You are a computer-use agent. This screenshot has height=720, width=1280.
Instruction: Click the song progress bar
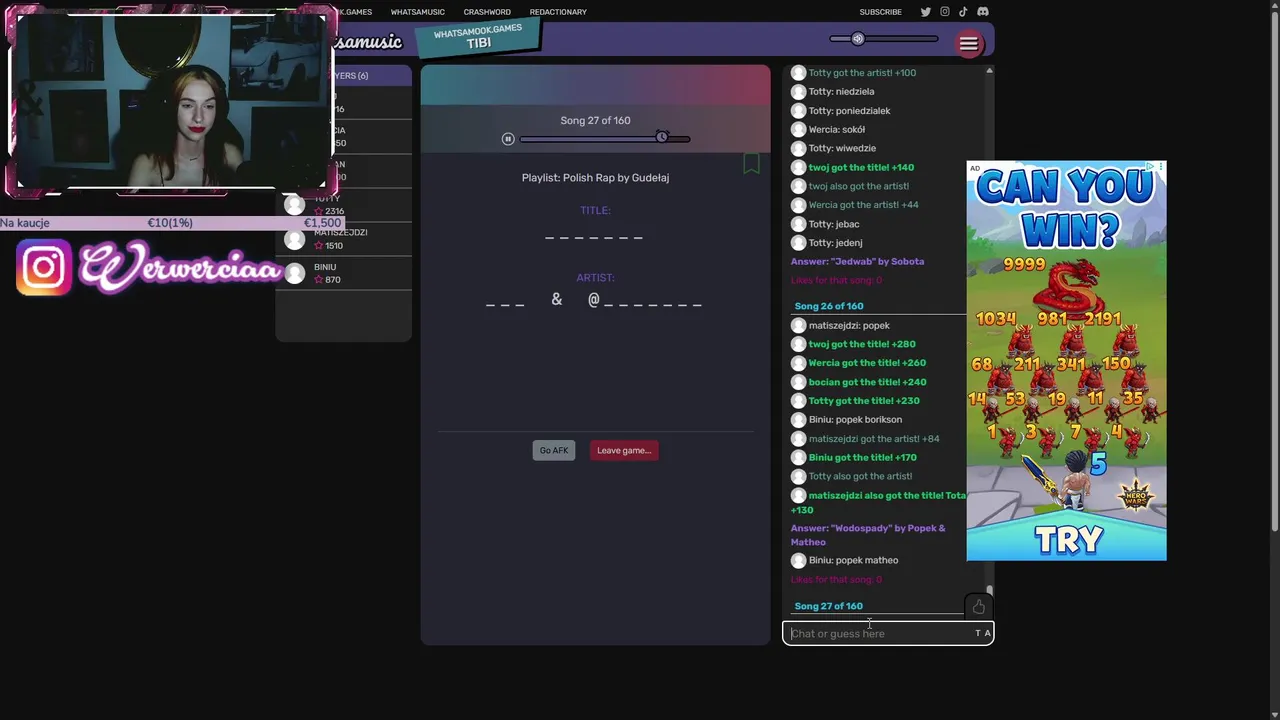604,139
